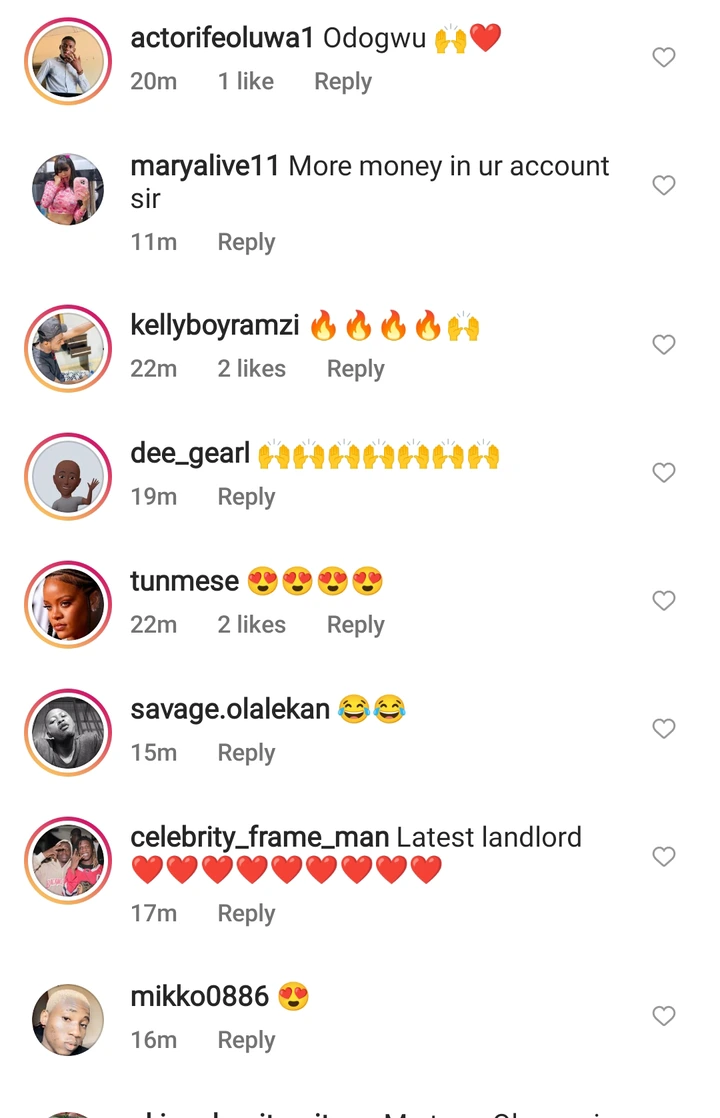Open savage.olalekan's username profile
This screenshot has height=1118, width=720.
230,709
